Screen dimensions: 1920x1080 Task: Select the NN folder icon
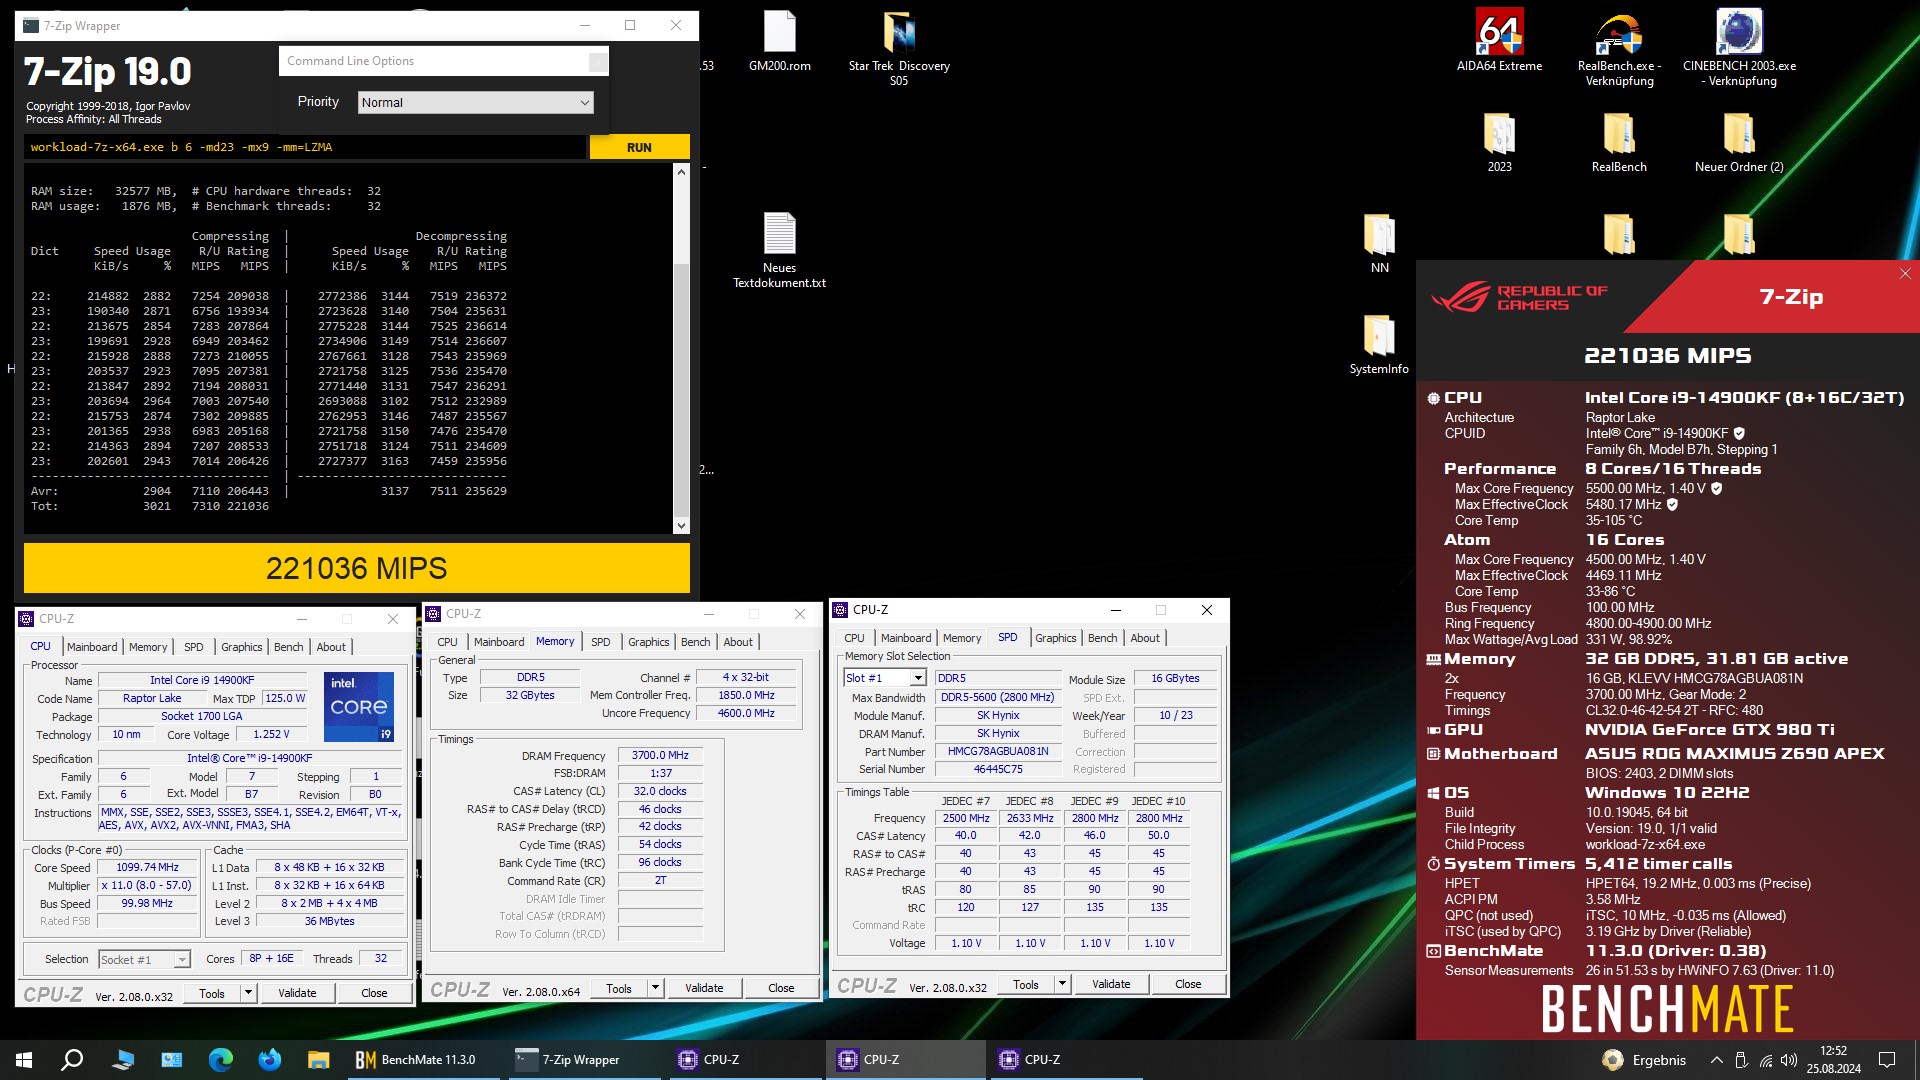1379,243
